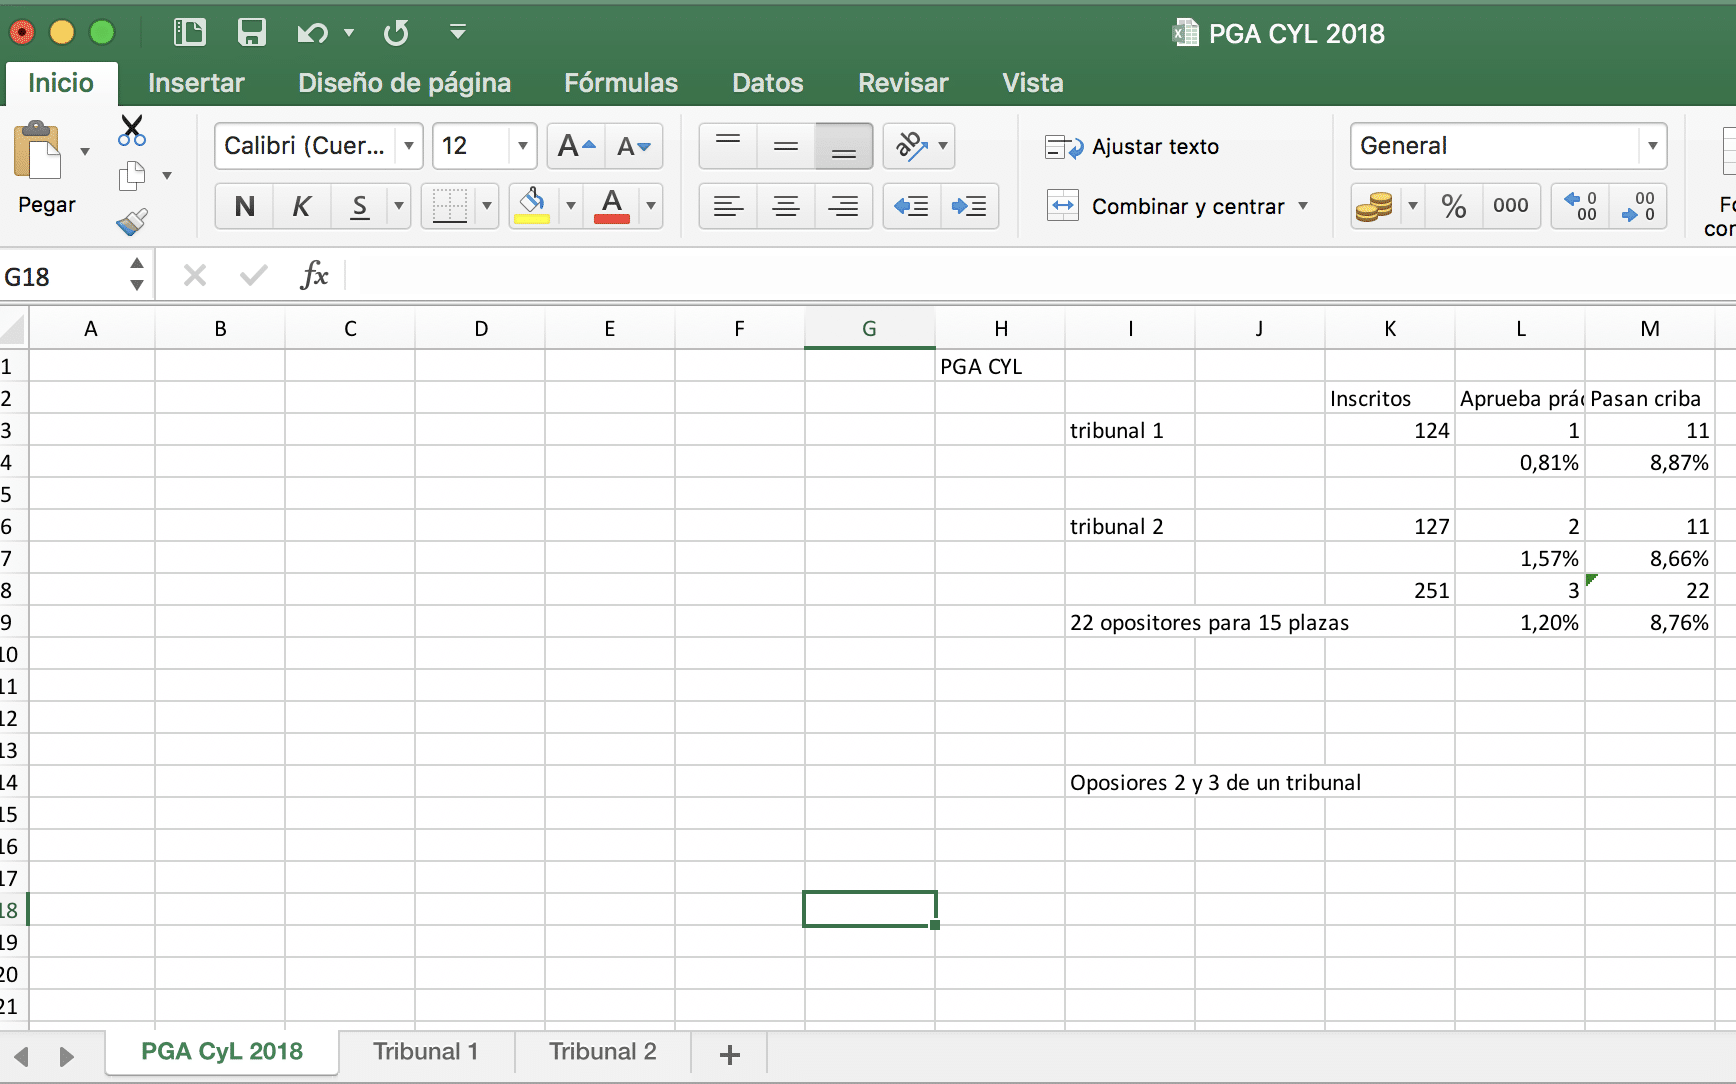Image resolution: width=1736 pixels, height=1084 pixels.
Task: Click the next sheet navigation arrow
Action: [x=66, y=1056]
